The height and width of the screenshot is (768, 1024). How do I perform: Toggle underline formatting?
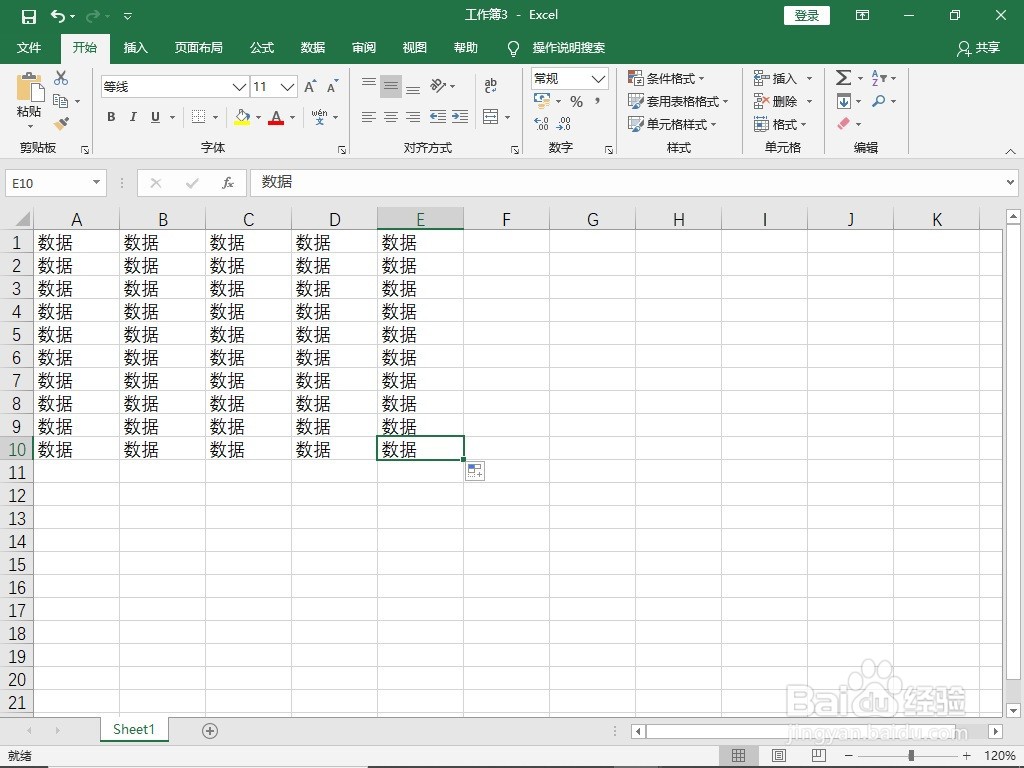tap(155, 117)
